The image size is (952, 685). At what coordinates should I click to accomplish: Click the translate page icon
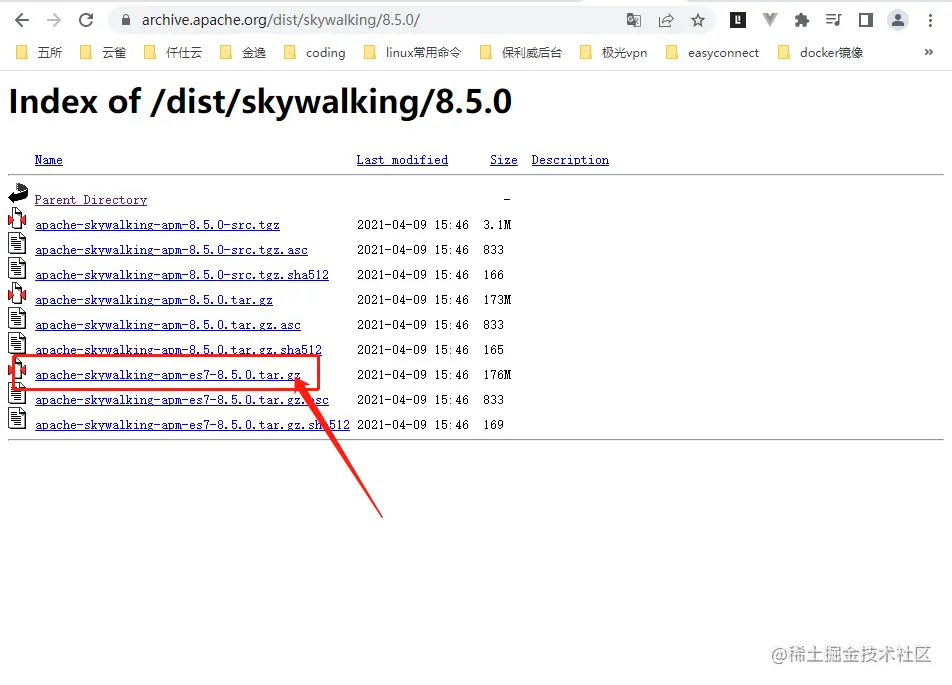point(633,20)
